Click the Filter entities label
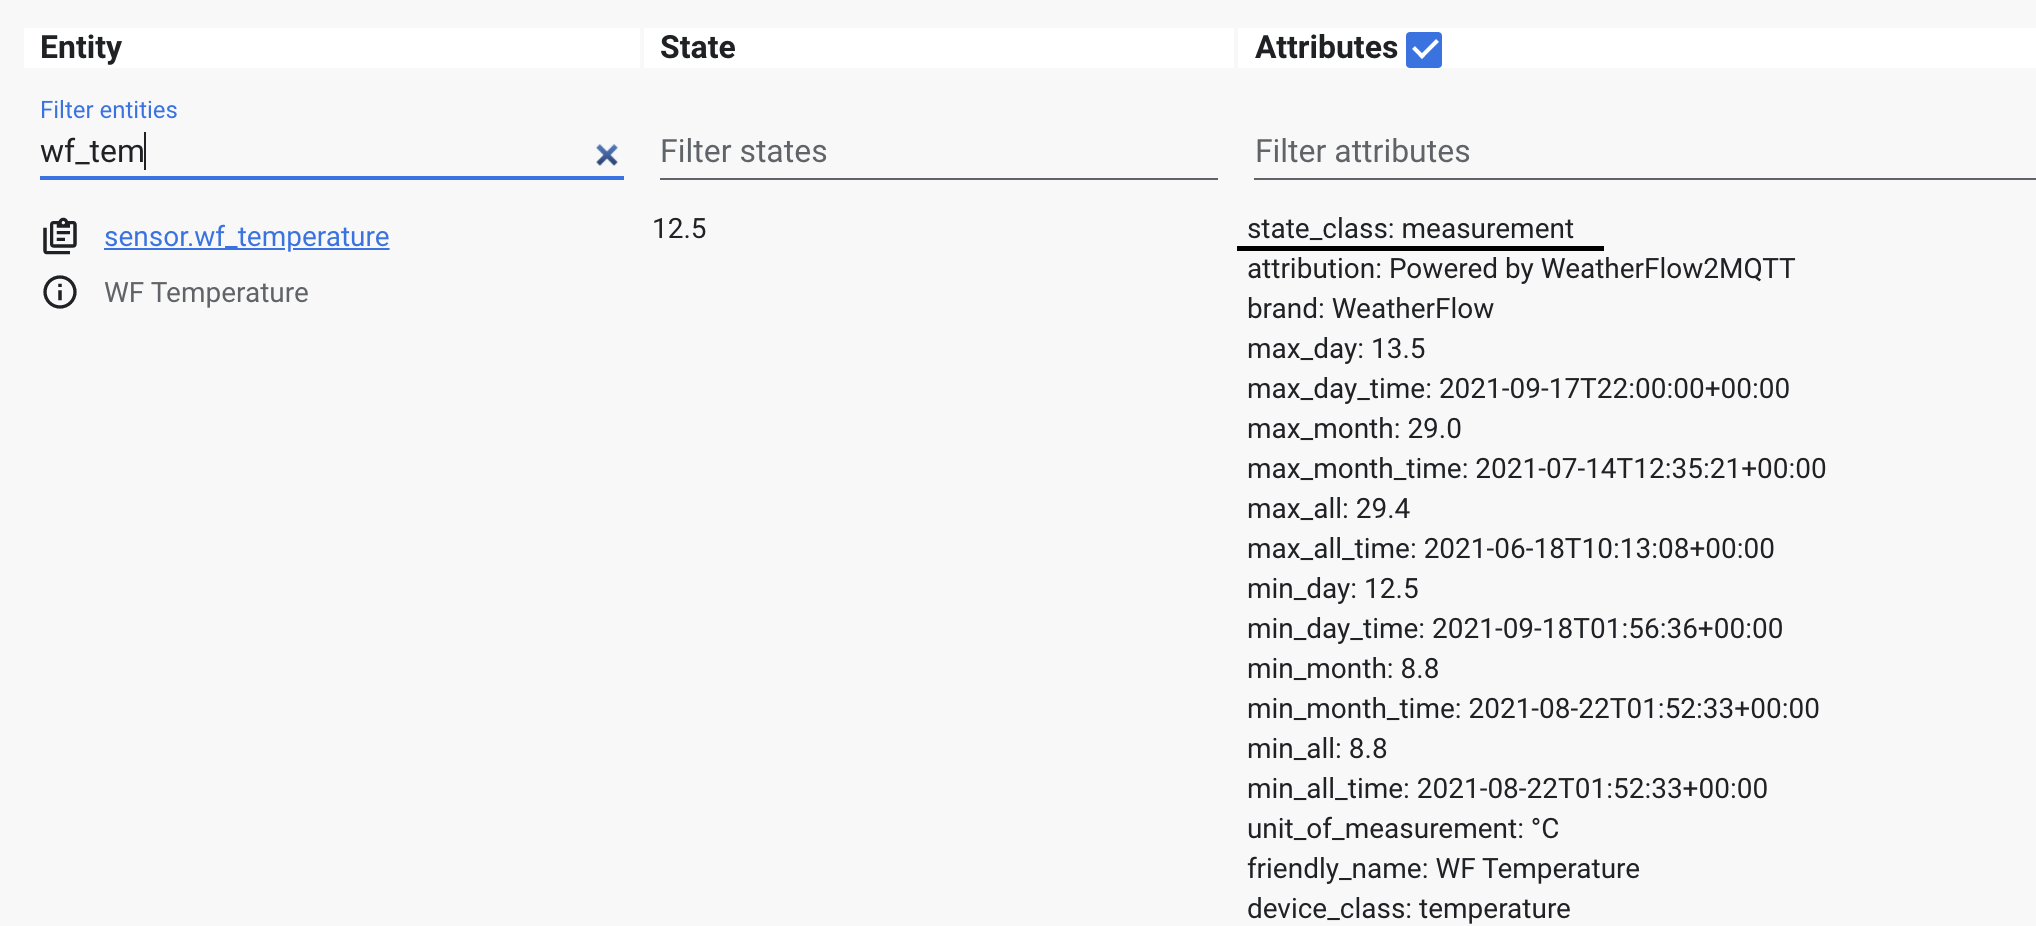 coord(108,109)
